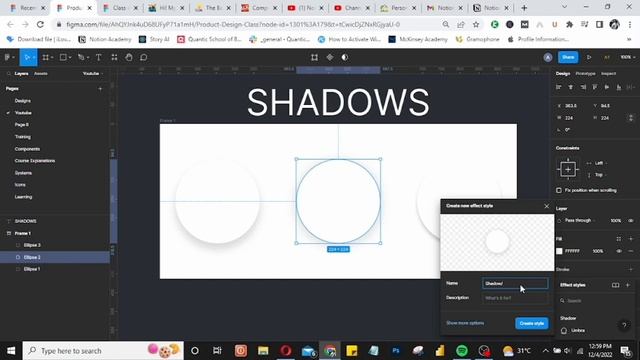Add a new fill with plus icon
This screenshot has width=640, height=360.
pos(631,239)
